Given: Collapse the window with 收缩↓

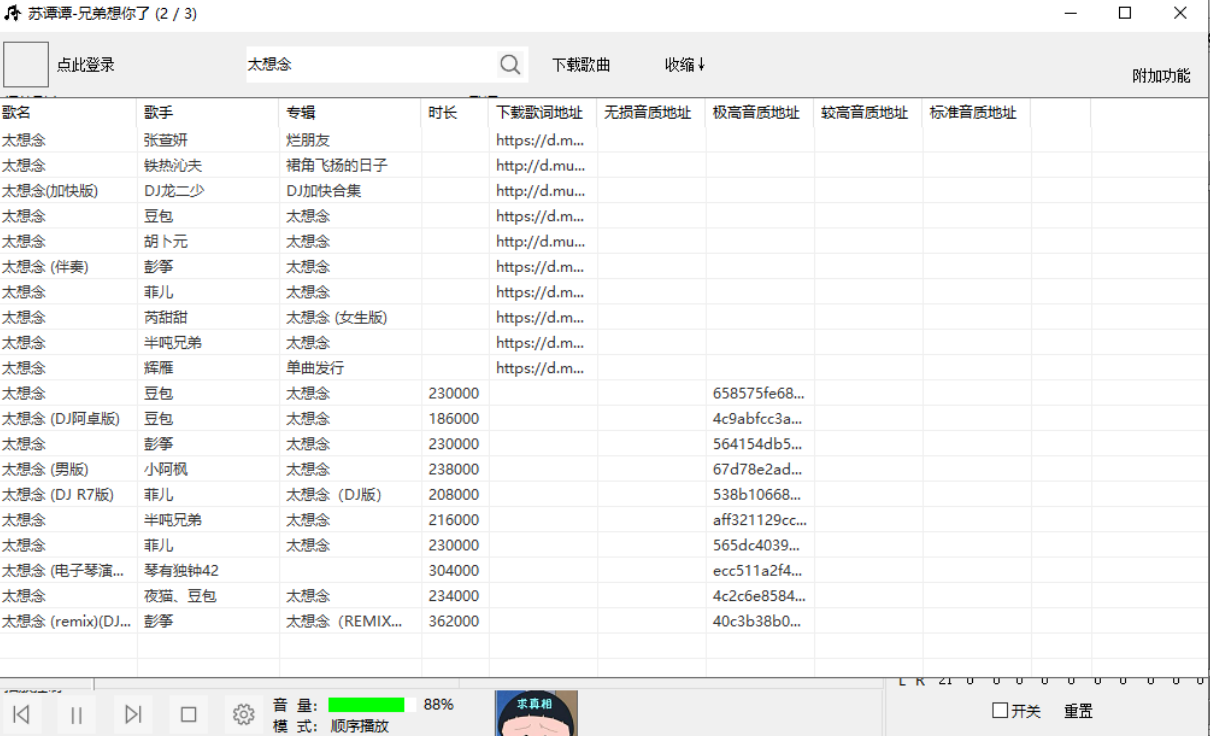Looking at the screenshot, I should 685,65.
